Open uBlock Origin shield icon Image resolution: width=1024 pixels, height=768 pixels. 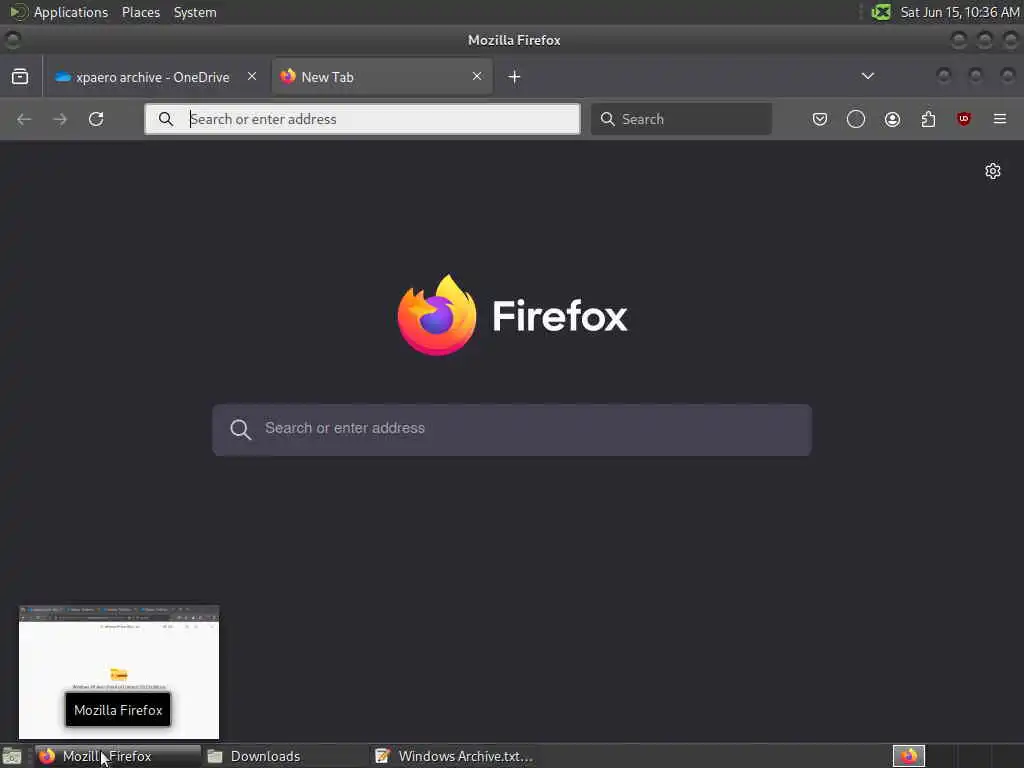click(x=964, y=119)
